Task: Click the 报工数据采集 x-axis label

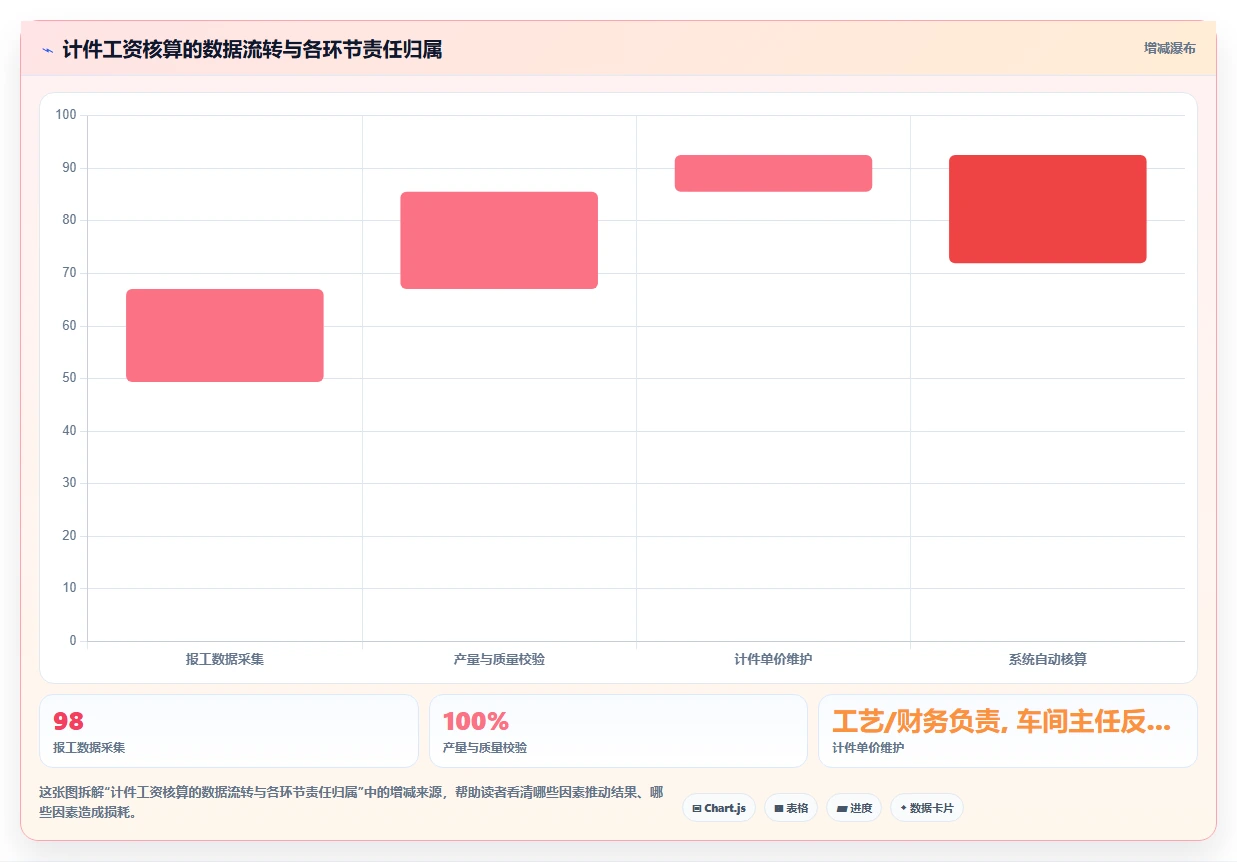Action: click(225, 660)
